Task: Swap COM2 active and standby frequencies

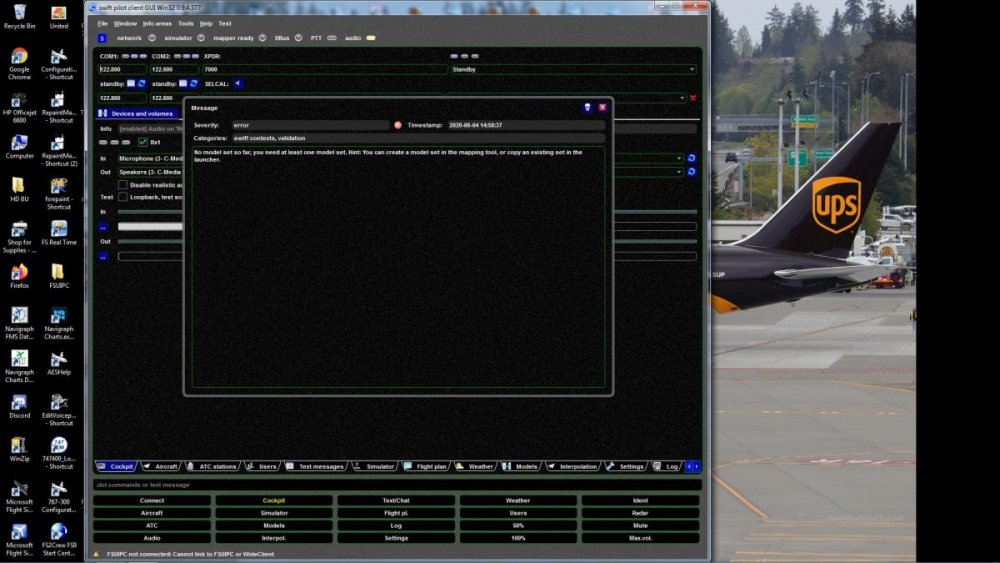Action: pos(194,84)
